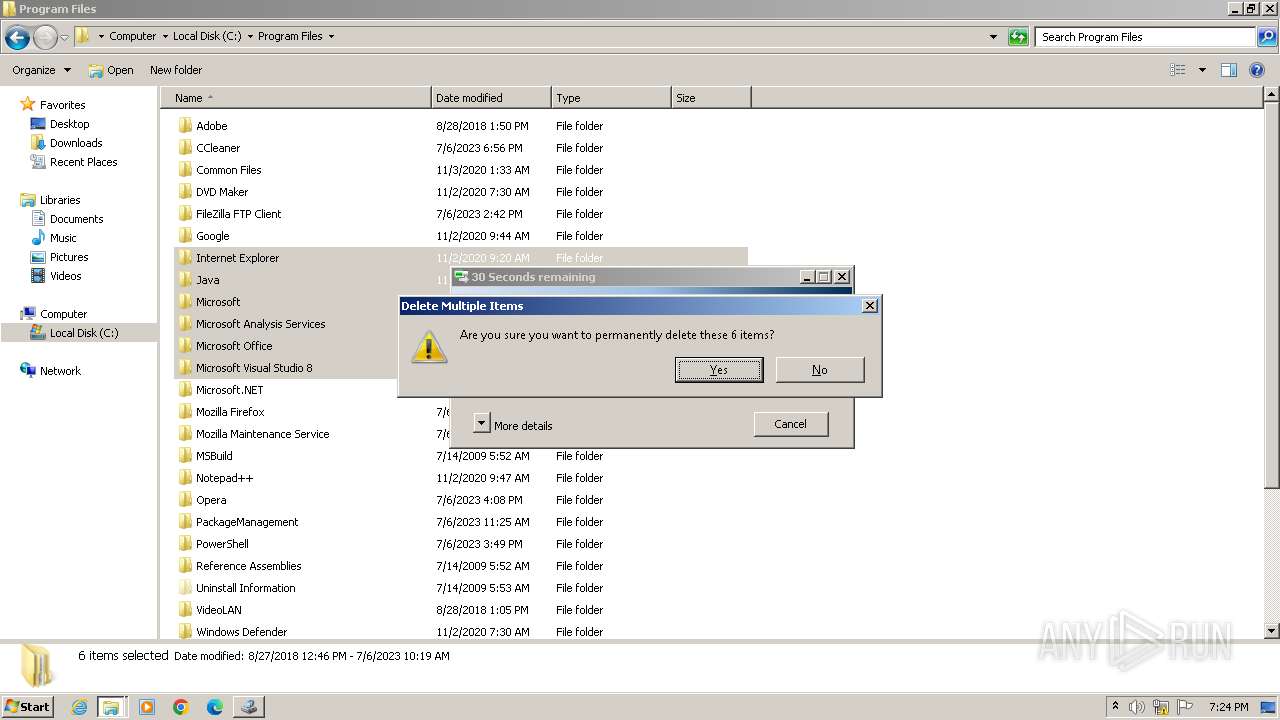
Task: Select Local Disk (C:) in breadcrumb
Action: [x=207, y=36]
